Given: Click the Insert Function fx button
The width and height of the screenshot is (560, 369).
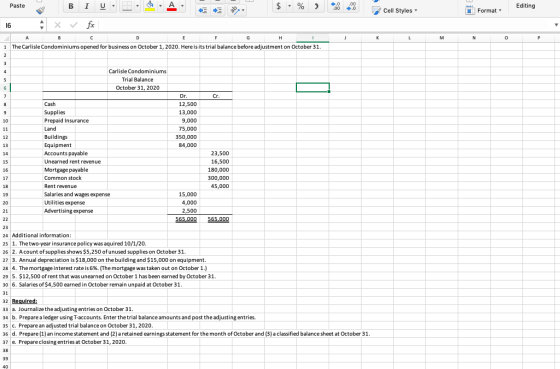Looking at the screenshot, I should coord(91,25).
